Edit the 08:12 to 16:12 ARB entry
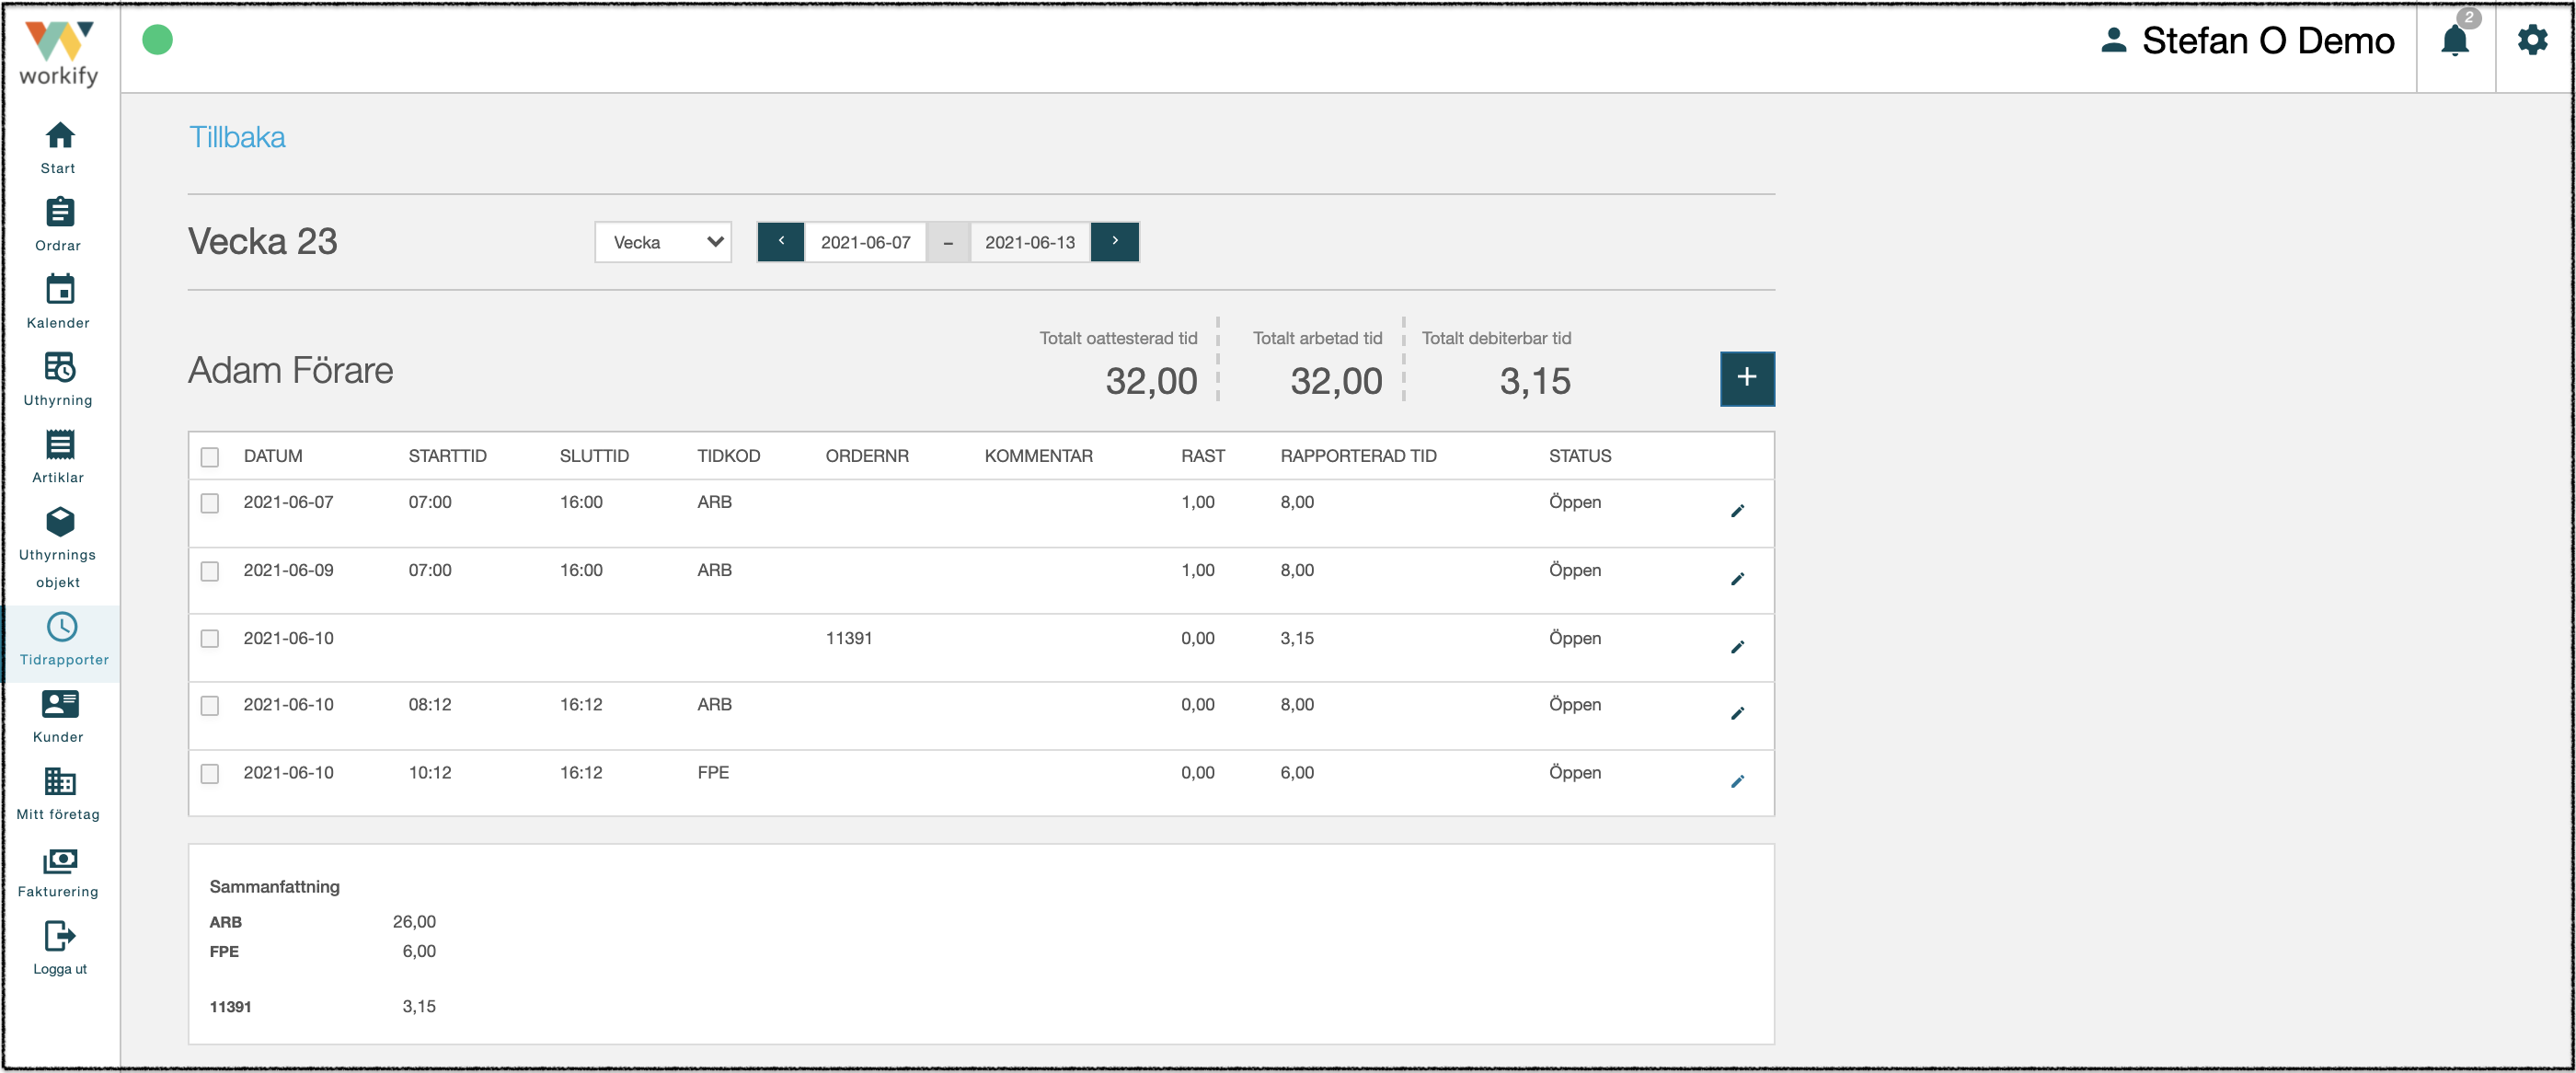The image size is (2576, 1073). point(1738,713)
